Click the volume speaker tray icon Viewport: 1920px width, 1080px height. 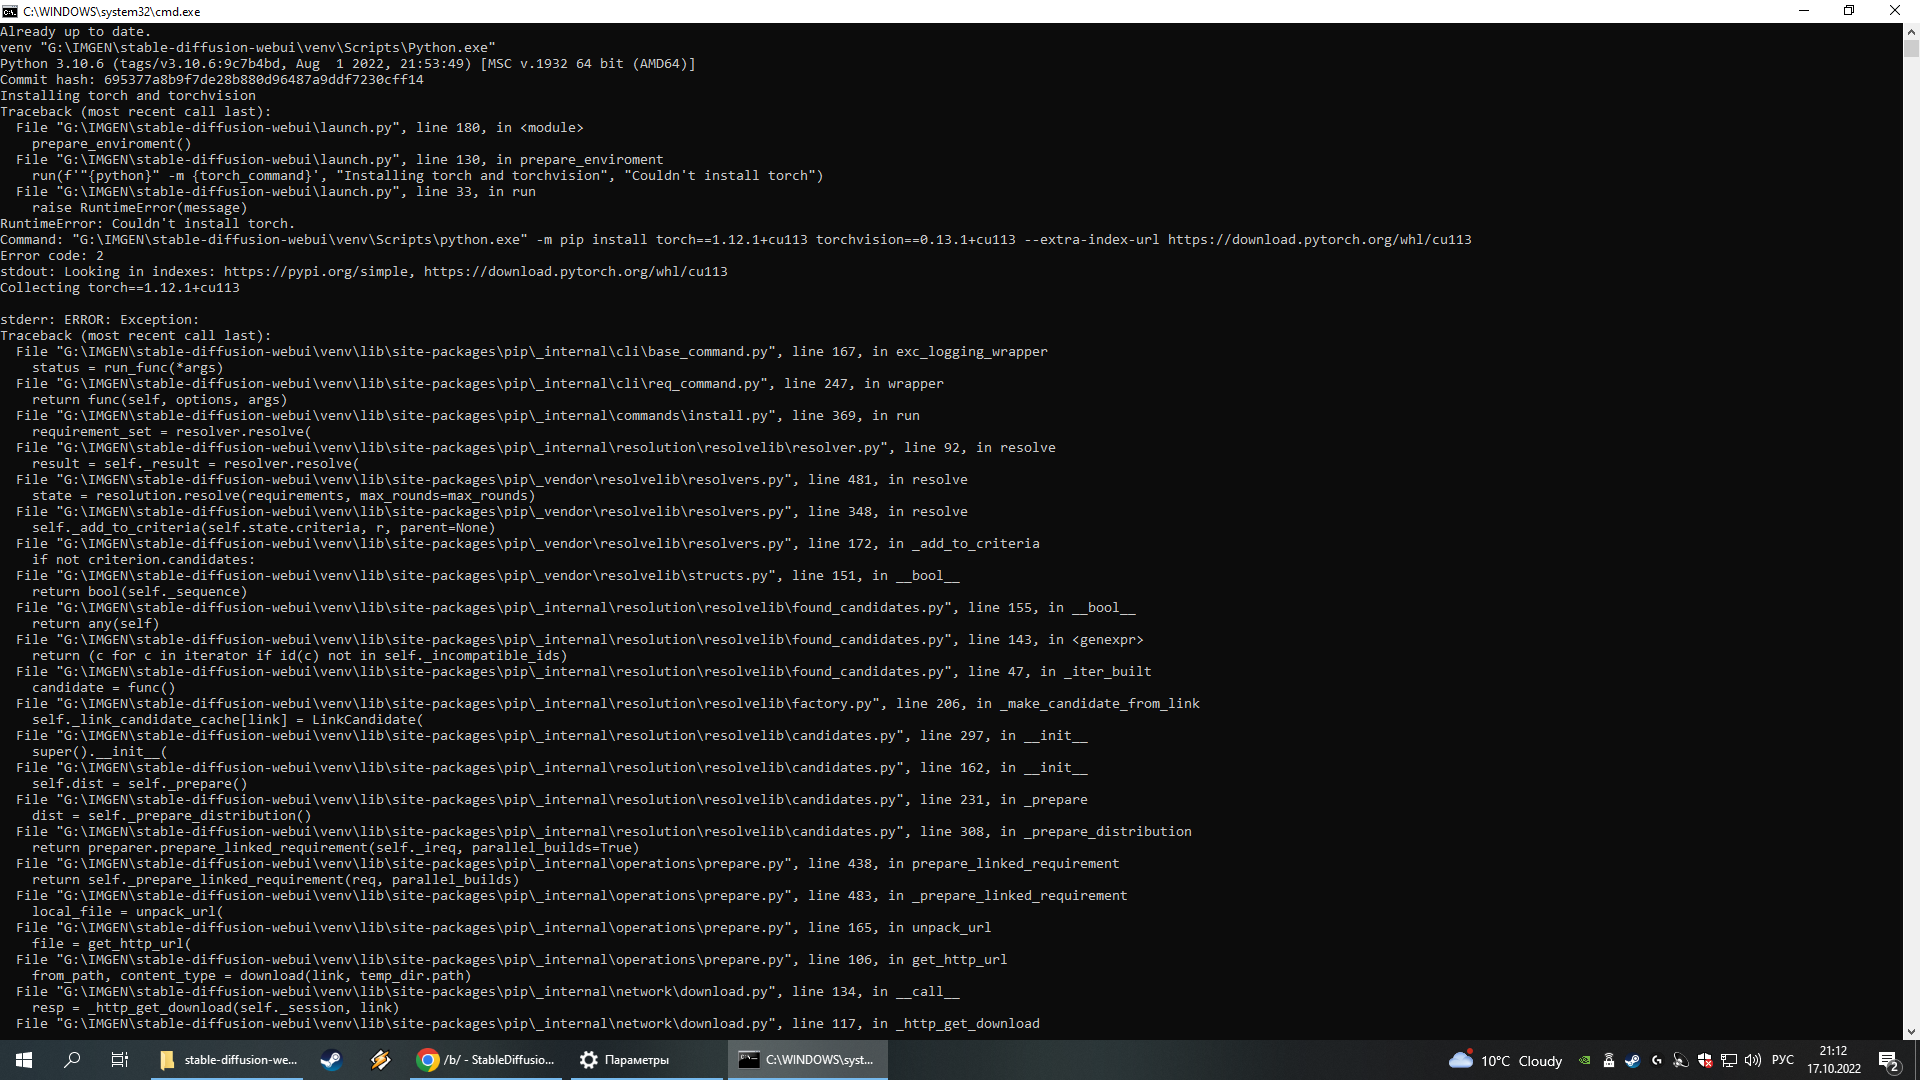click(x=1753, y=1060)
